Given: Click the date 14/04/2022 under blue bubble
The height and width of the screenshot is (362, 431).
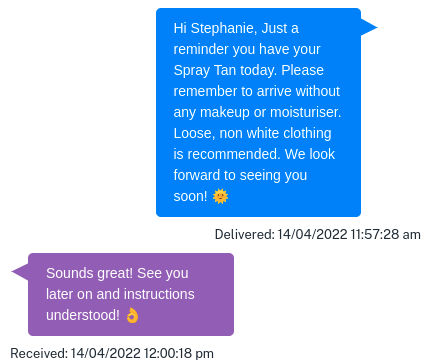Looking at the screenshot, I should [312, 234].
